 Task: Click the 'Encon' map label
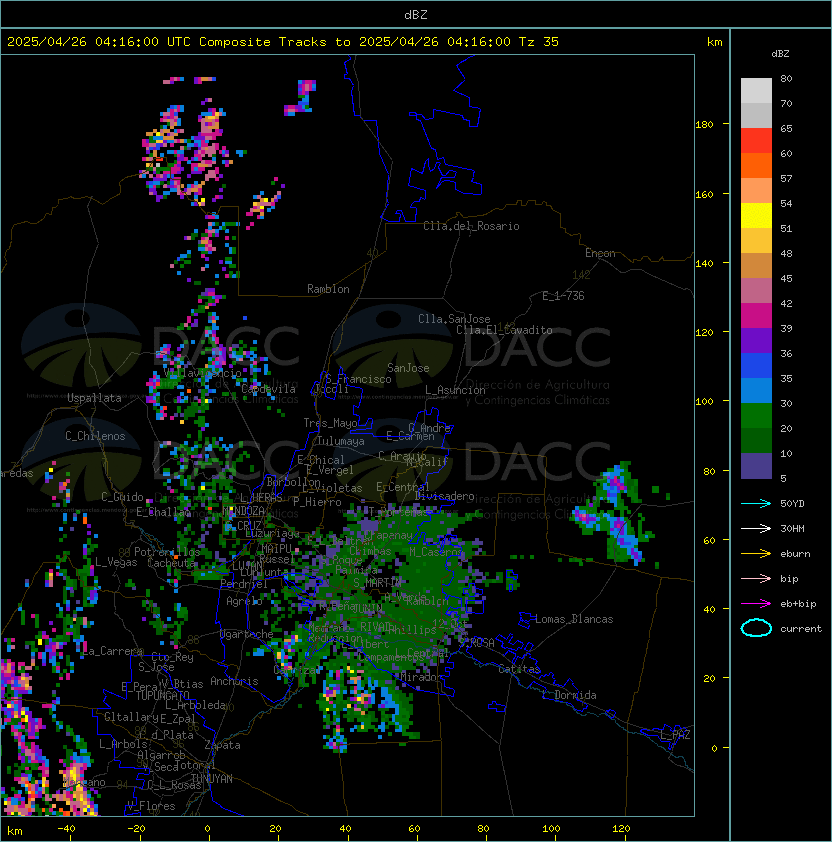tap(600, 253)
